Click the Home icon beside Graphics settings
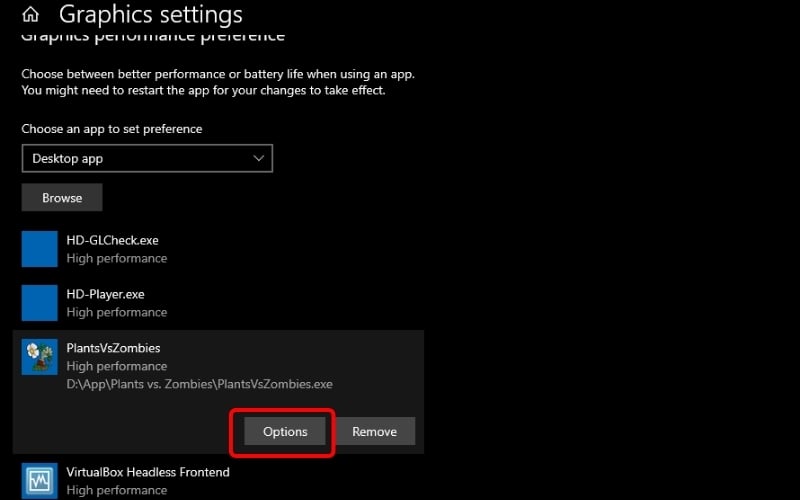 point(31,15)
